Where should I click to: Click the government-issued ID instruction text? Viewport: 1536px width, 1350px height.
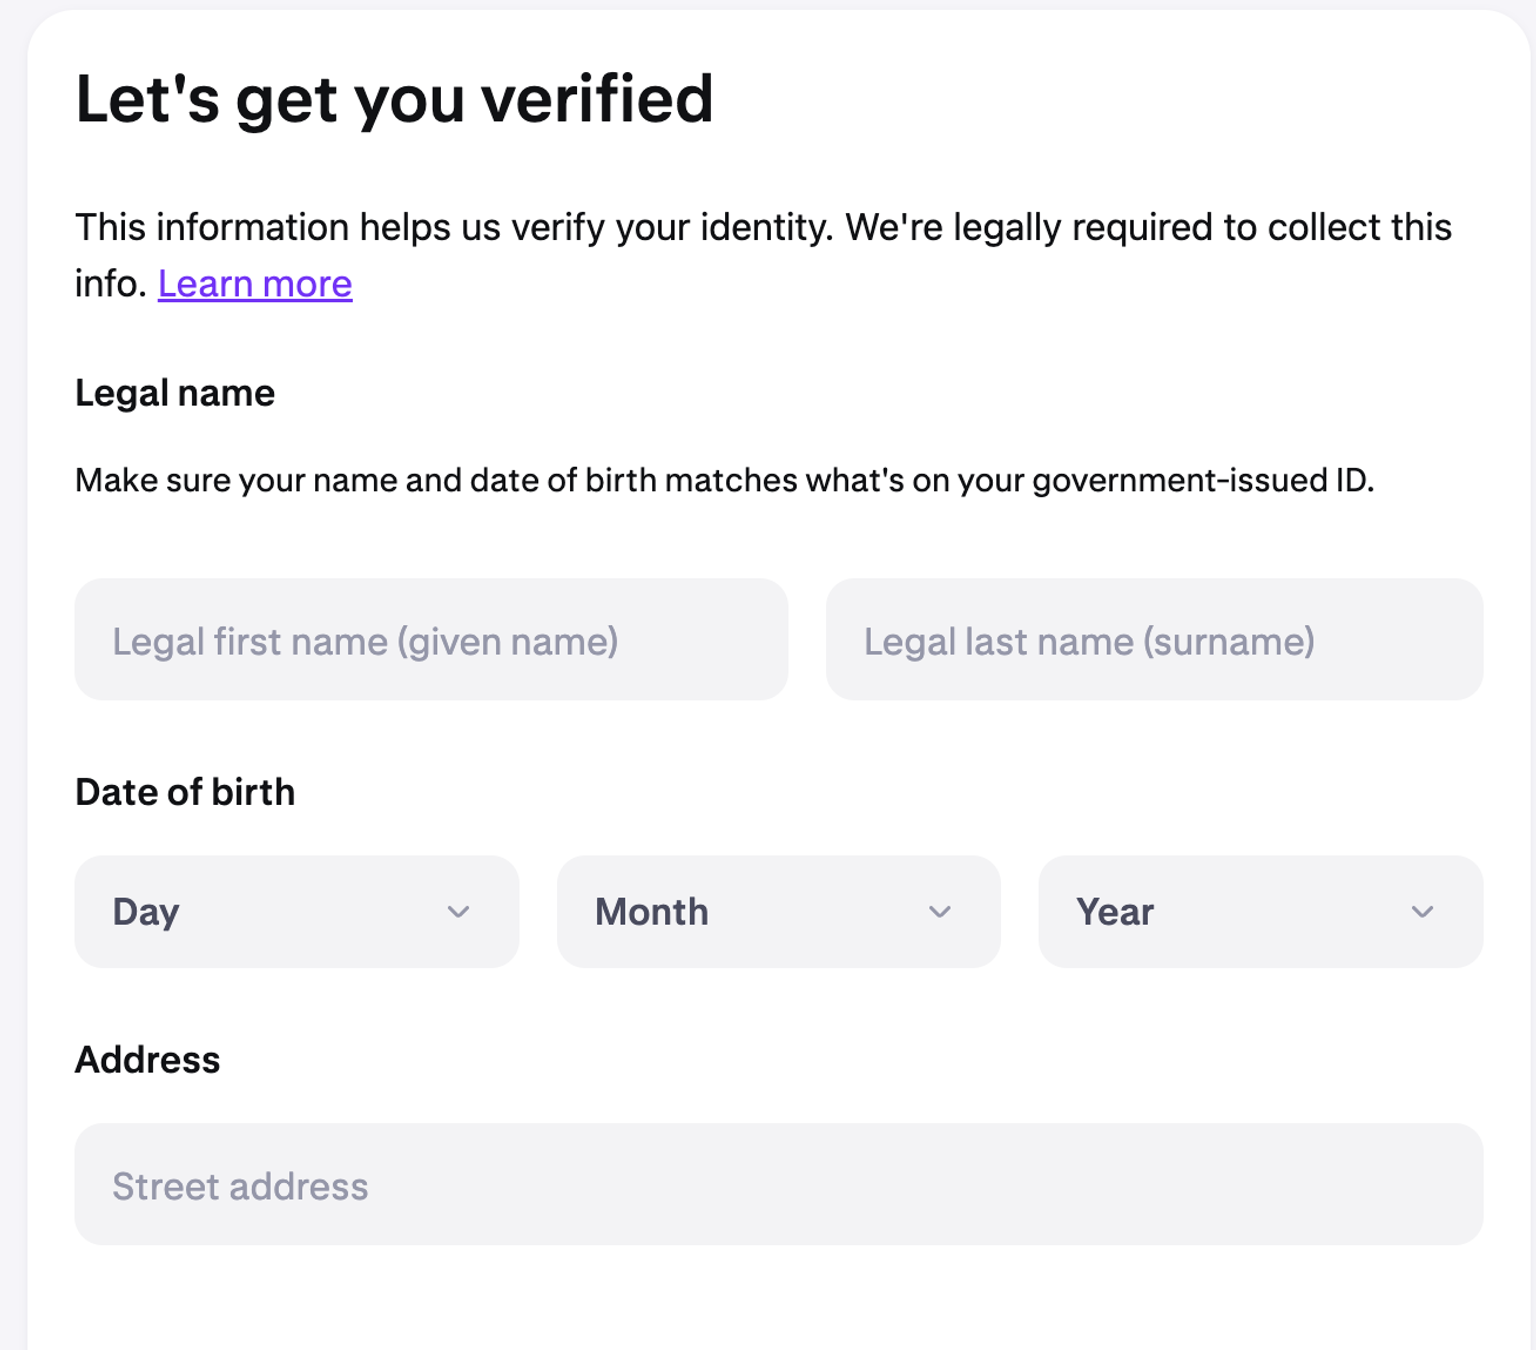click(x=725, y=480)
